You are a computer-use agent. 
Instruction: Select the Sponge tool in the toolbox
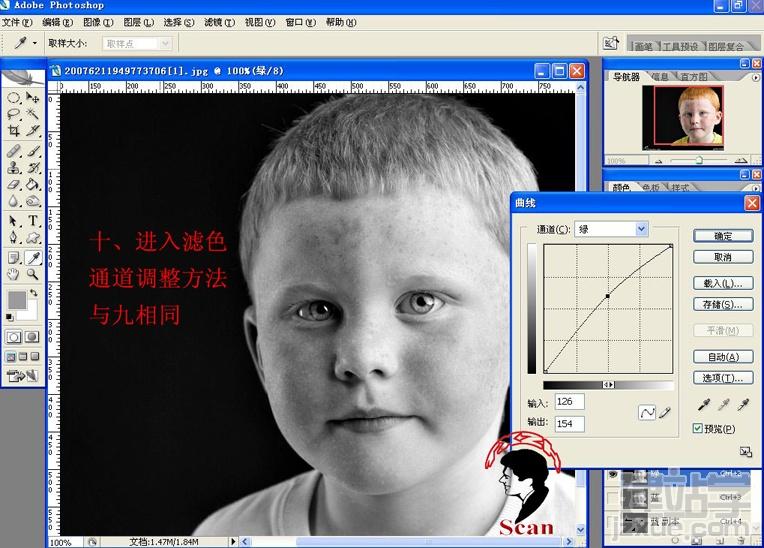[33, 201]
